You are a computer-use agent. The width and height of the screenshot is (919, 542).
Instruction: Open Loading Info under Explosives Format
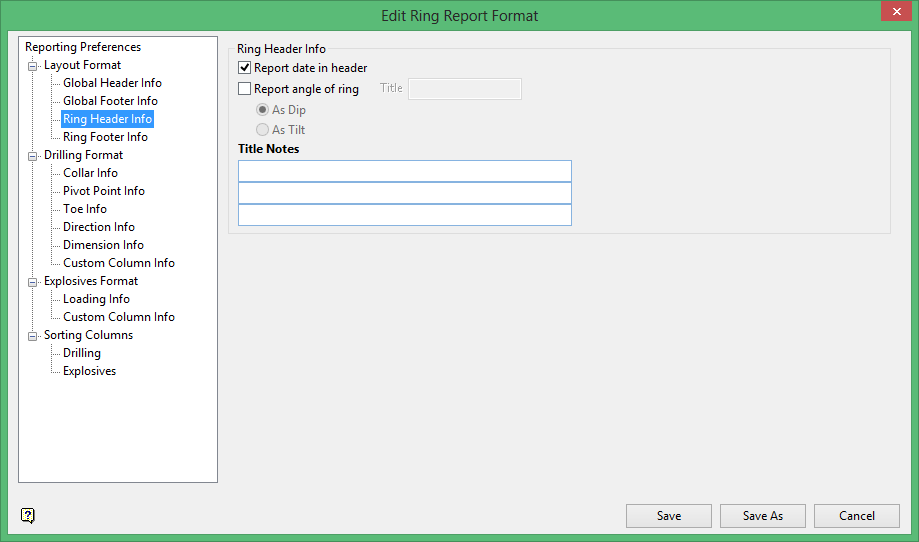[x=96, y=299]
